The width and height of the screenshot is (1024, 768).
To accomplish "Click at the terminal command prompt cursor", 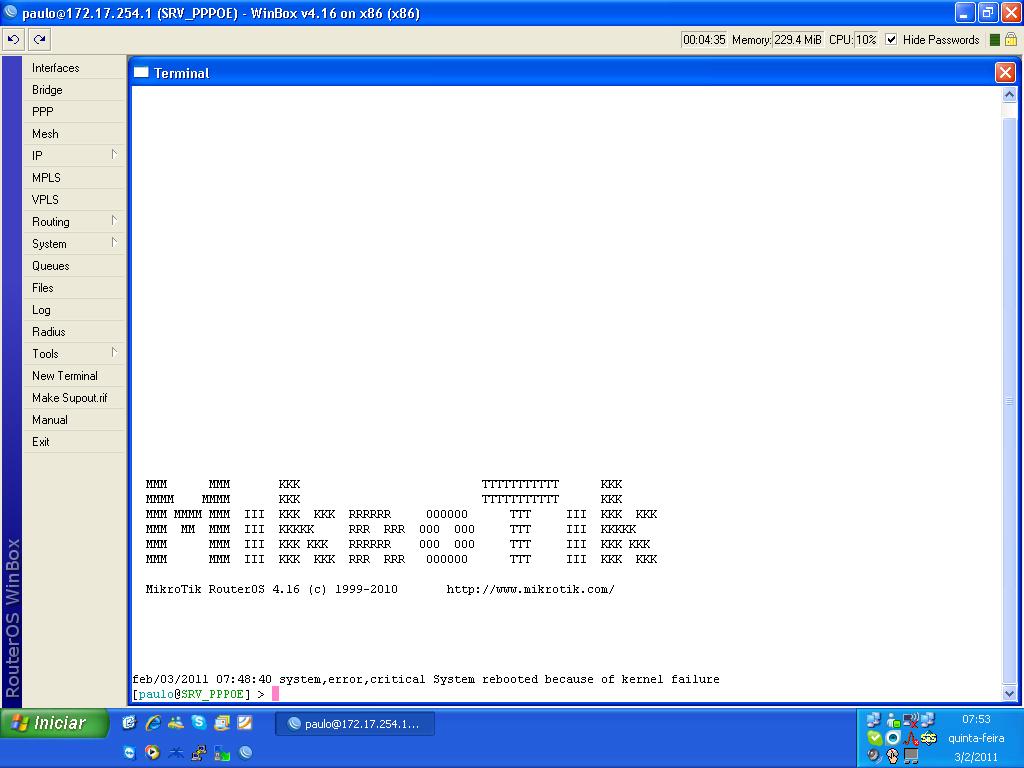I will click(x=276, y=694).
